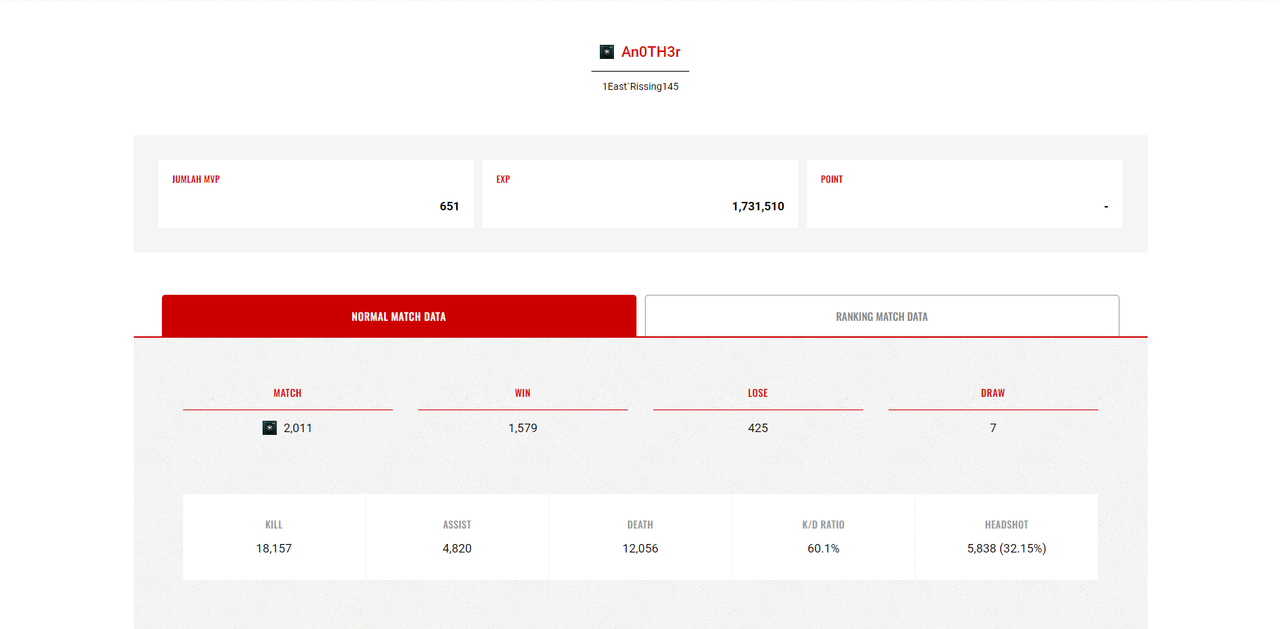Click the MVP count 651
This screenshot has width=1280, height=629.
point(450,207)
